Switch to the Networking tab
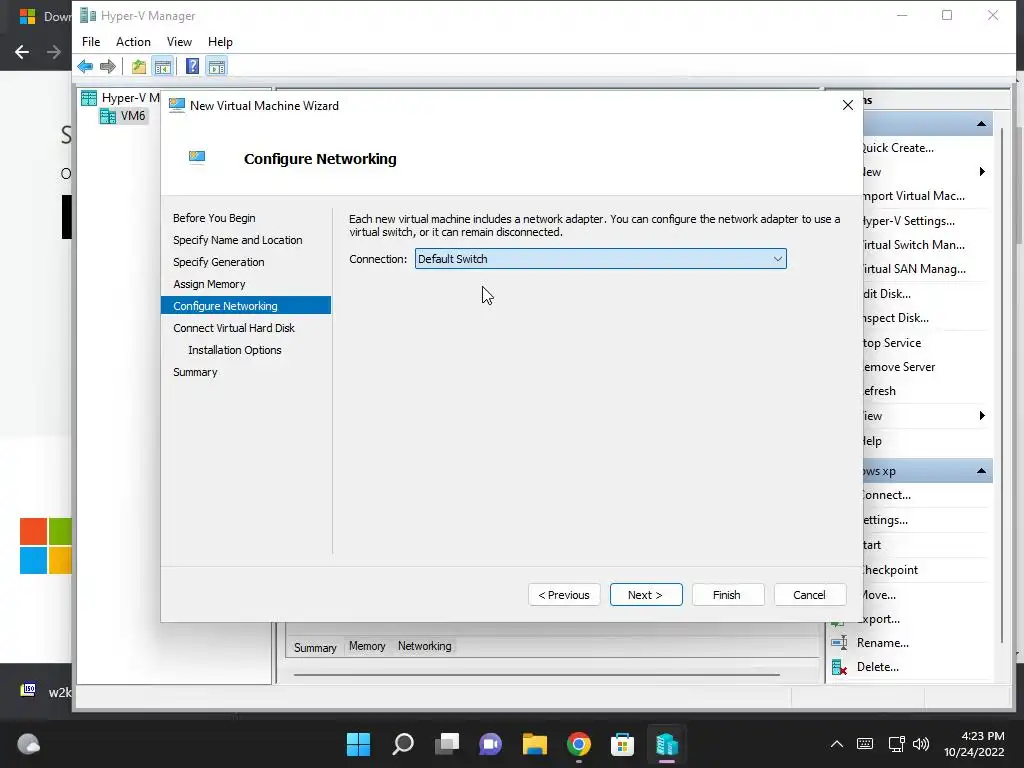The height and width of the screenshot is (768, 1024). (x=424, y=646)
